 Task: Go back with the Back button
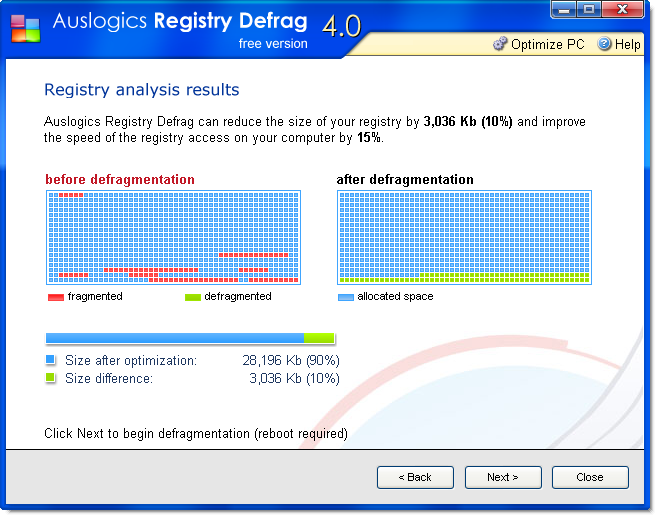click(415, 477)
